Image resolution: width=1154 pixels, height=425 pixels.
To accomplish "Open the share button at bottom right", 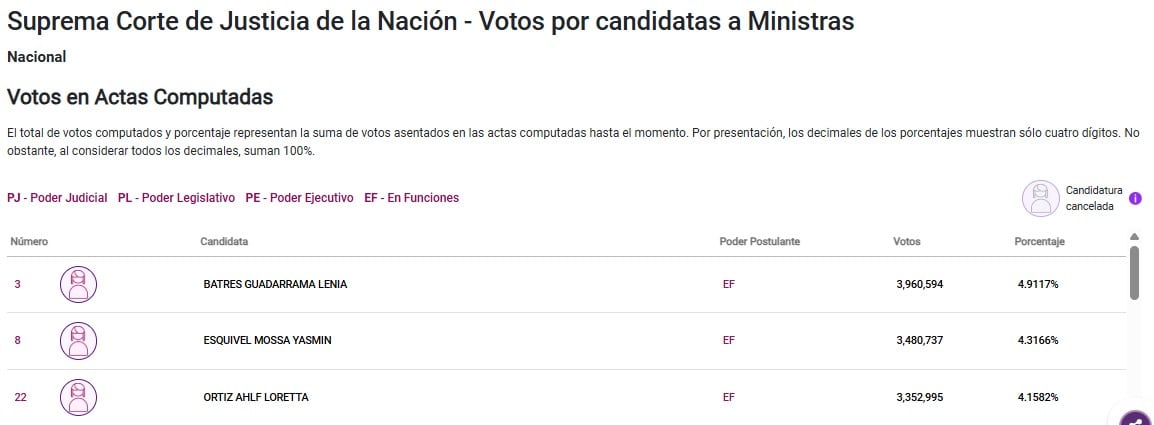I will point(1136,419).
